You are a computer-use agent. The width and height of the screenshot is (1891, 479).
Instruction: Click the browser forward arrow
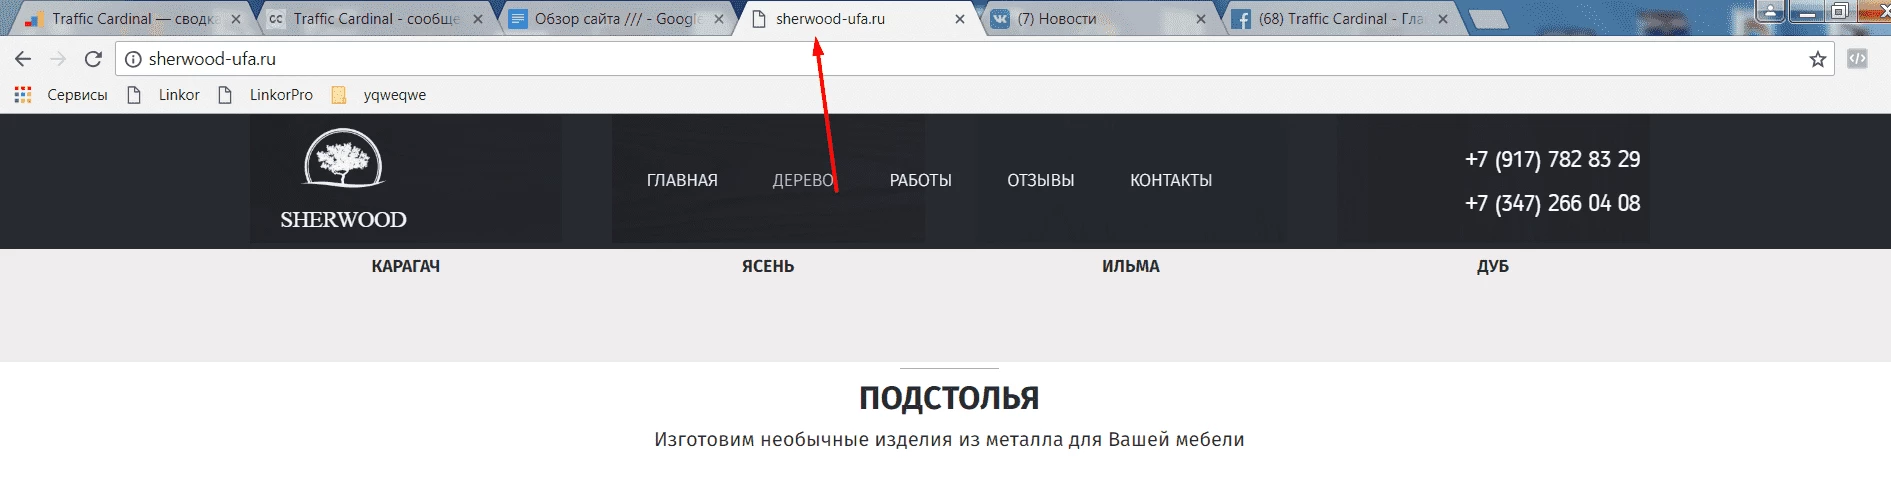point(58,59)
